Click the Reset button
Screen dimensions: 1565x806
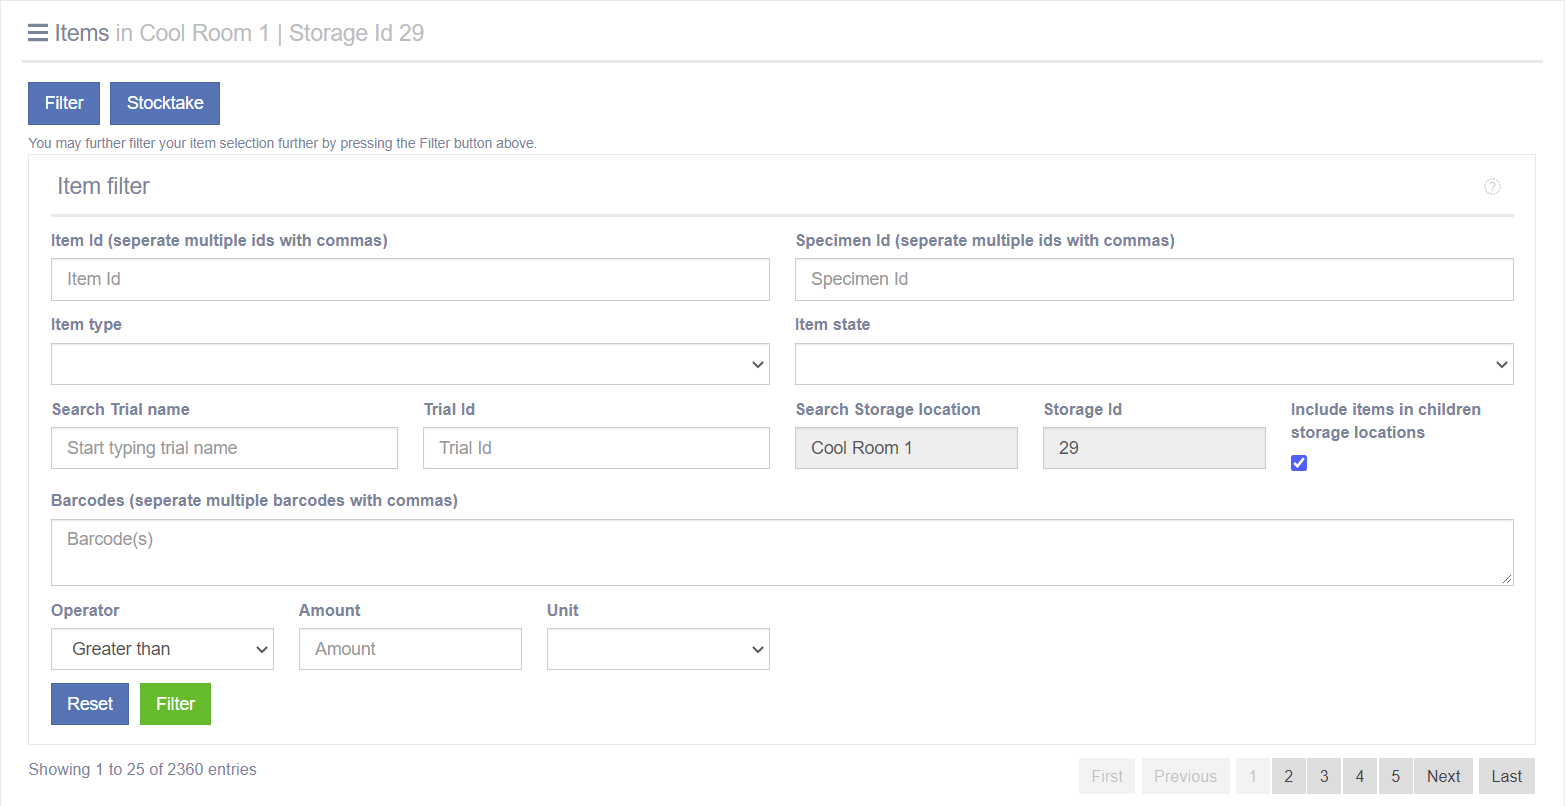tap(90, 704)
